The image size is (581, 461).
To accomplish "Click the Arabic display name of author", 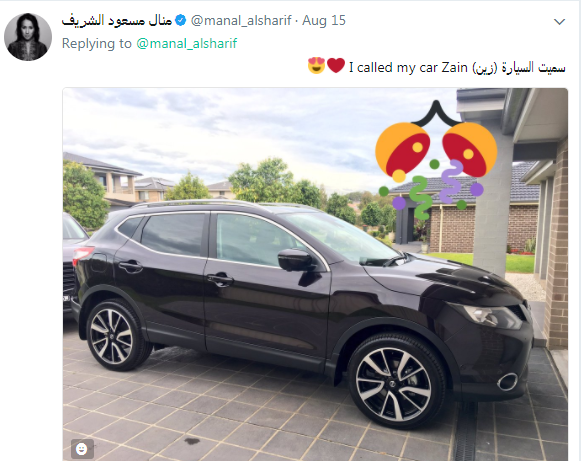I will (117, 20).
